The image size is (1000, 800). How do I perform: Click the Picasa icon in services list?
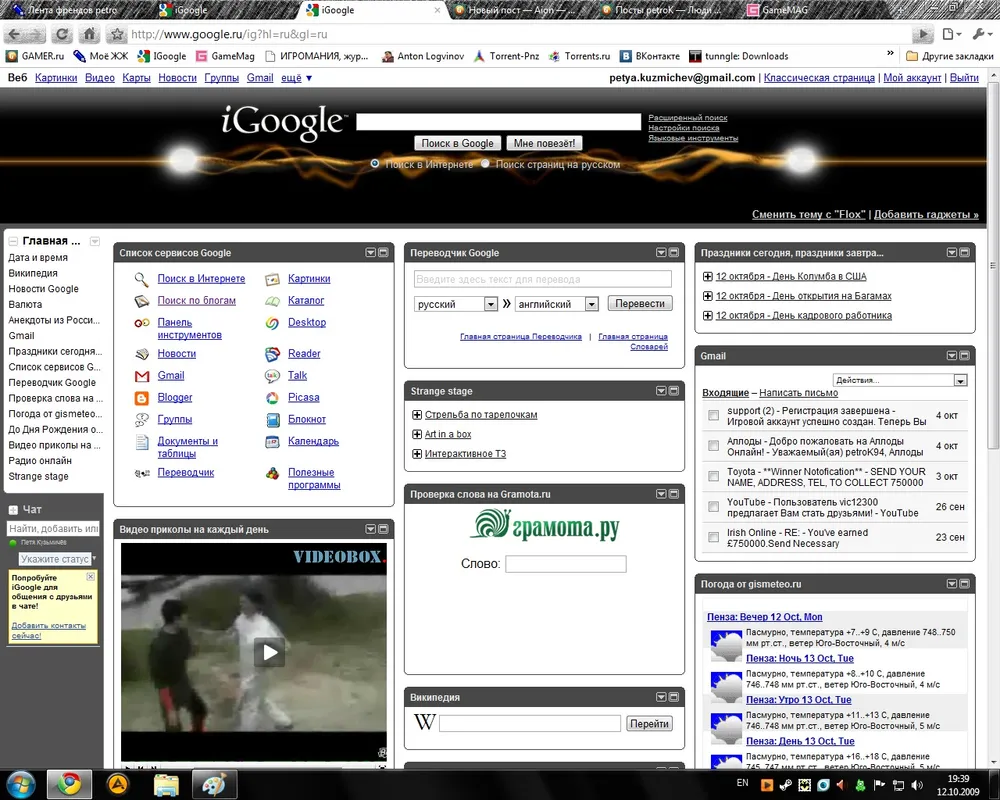(272, 398)
